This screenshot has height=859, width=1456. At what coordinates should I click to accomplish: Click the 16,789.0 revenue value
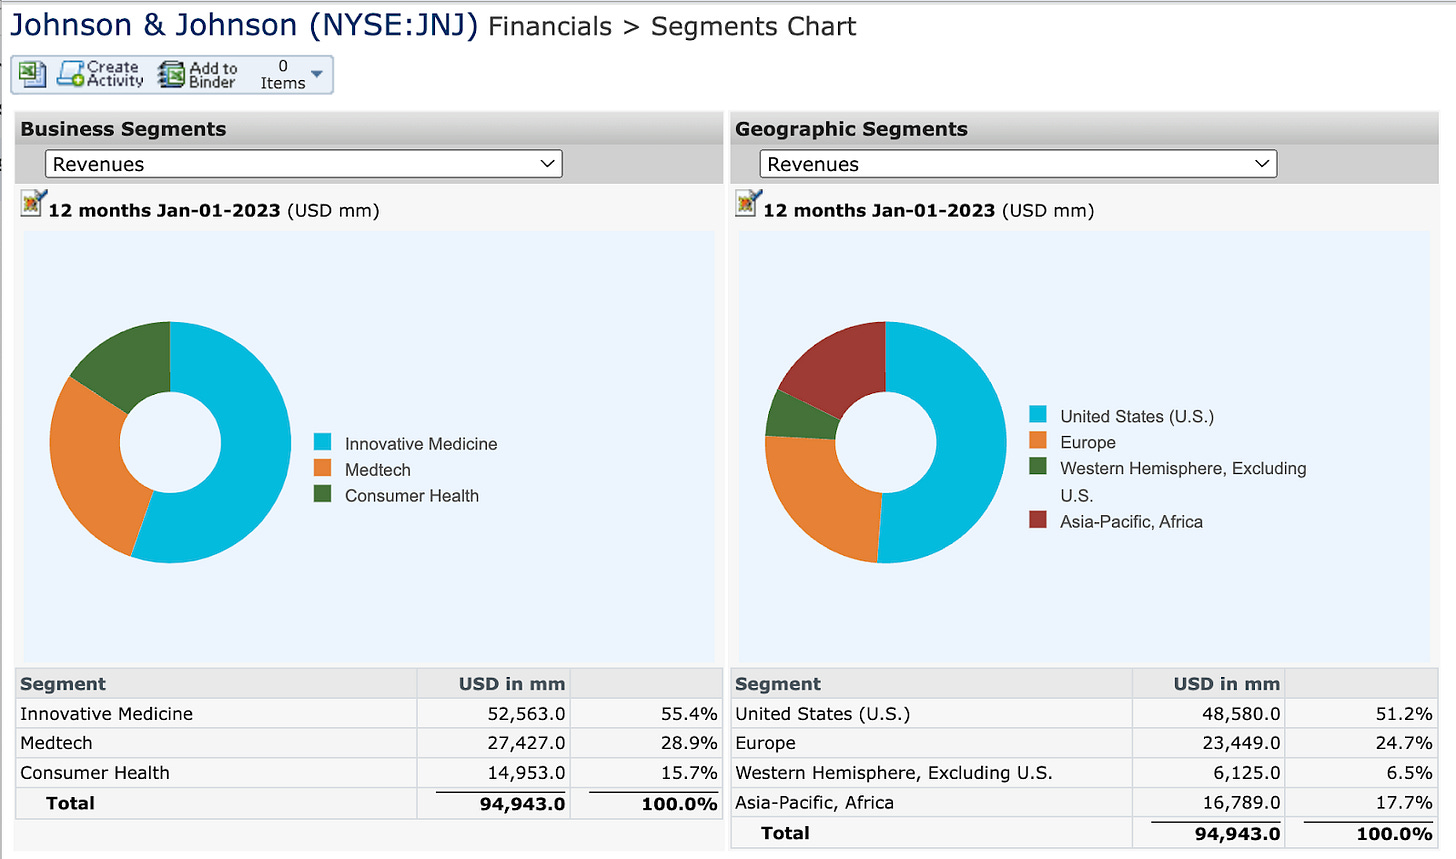pyautogui.click(x=1241, y=802)
